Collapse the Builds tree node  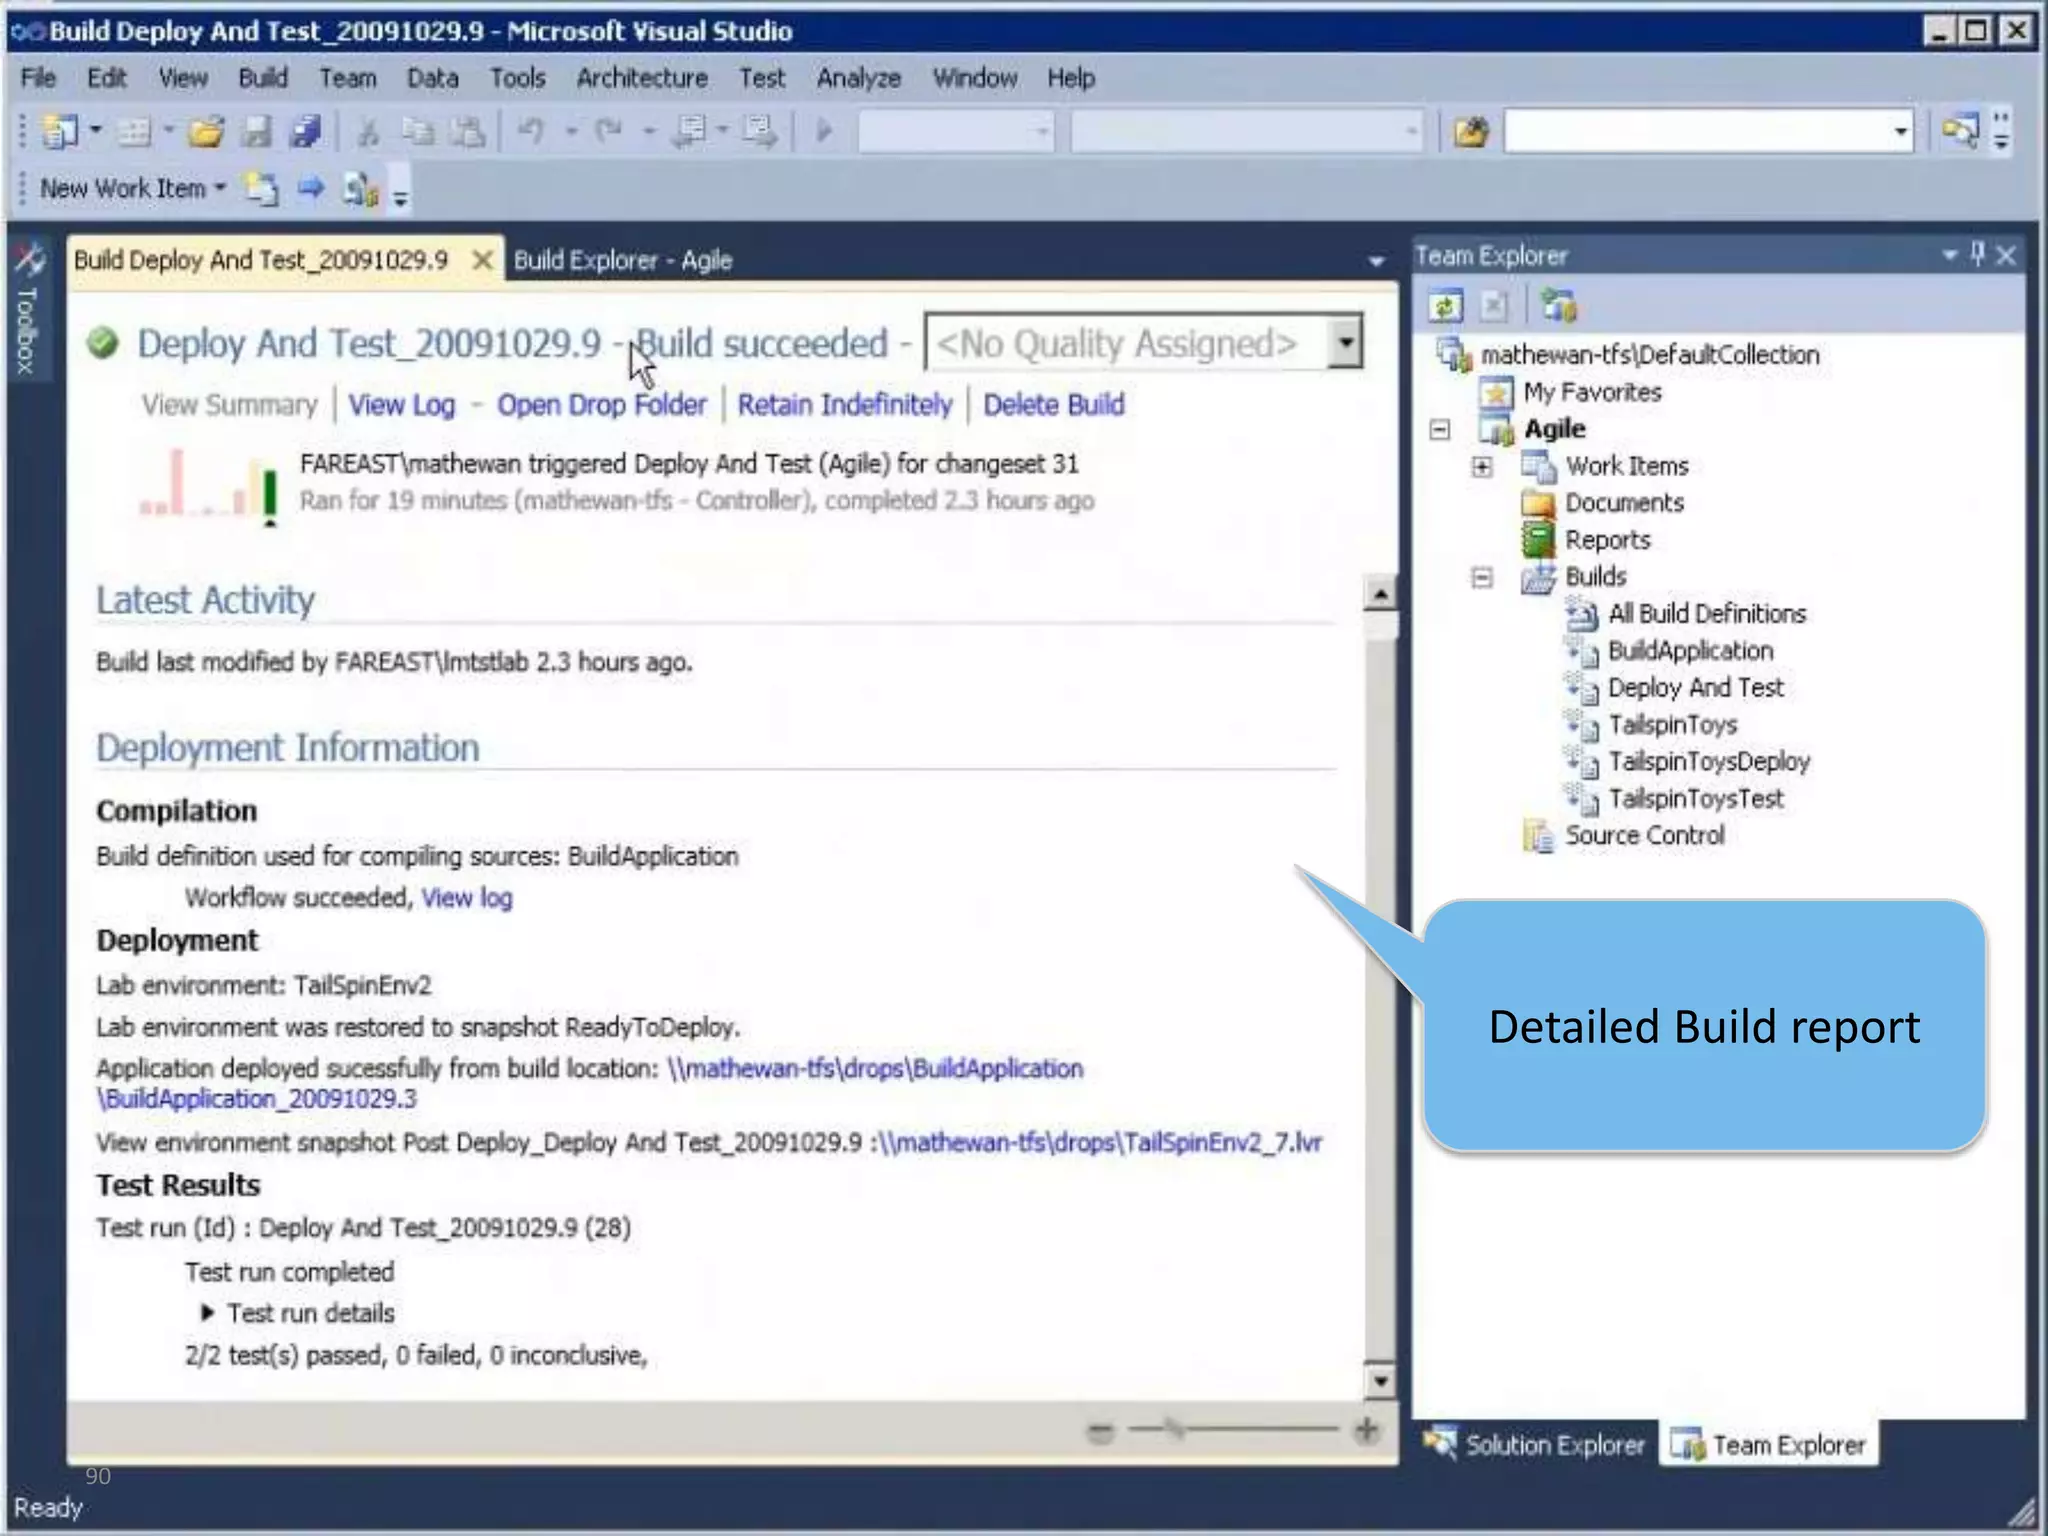(1482, 577)
